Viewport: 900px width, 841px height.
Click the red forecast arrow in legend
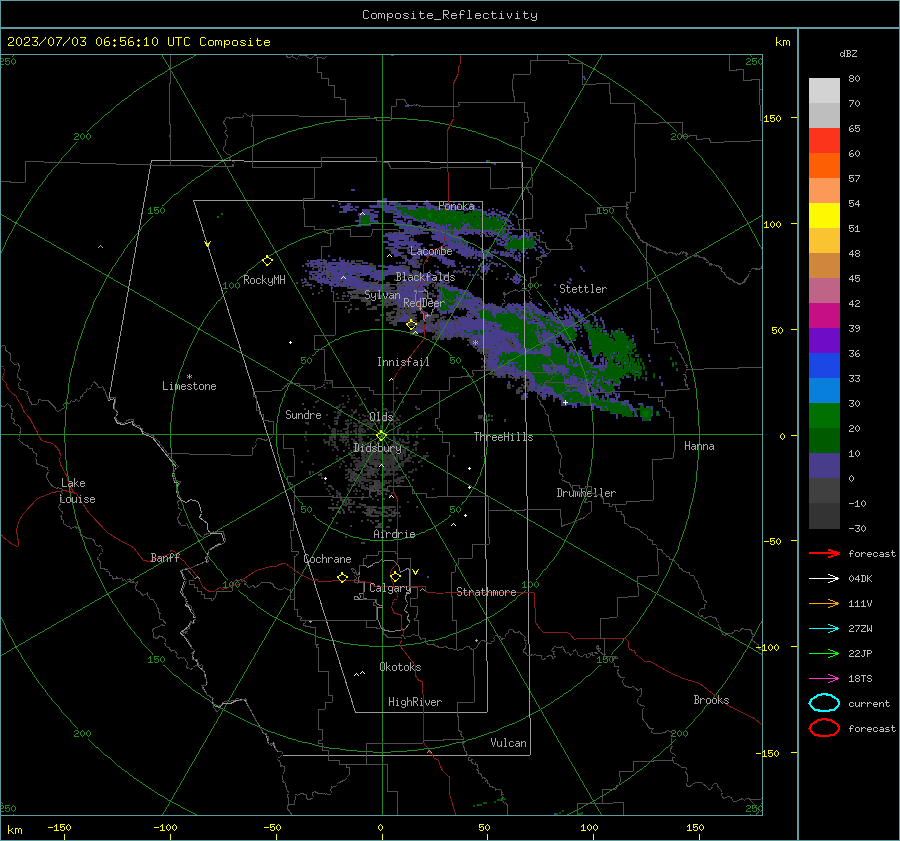(824, 553)
